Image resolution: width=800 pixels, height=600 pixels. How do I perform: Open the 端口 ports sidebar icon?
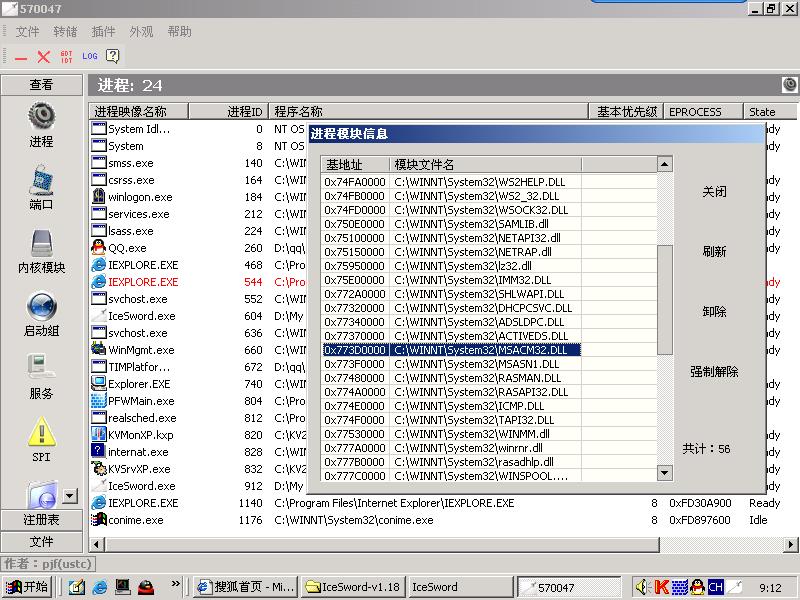[42, 179]
